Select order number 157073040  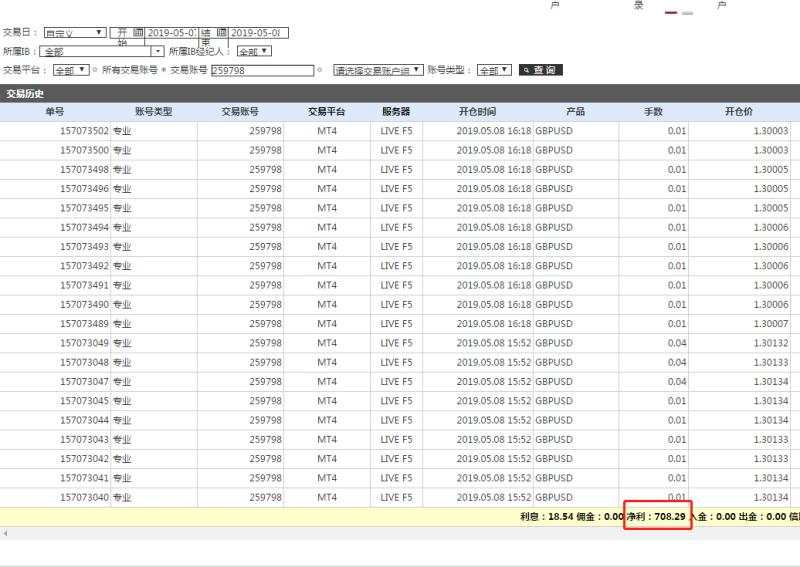(x=84, y=498)
